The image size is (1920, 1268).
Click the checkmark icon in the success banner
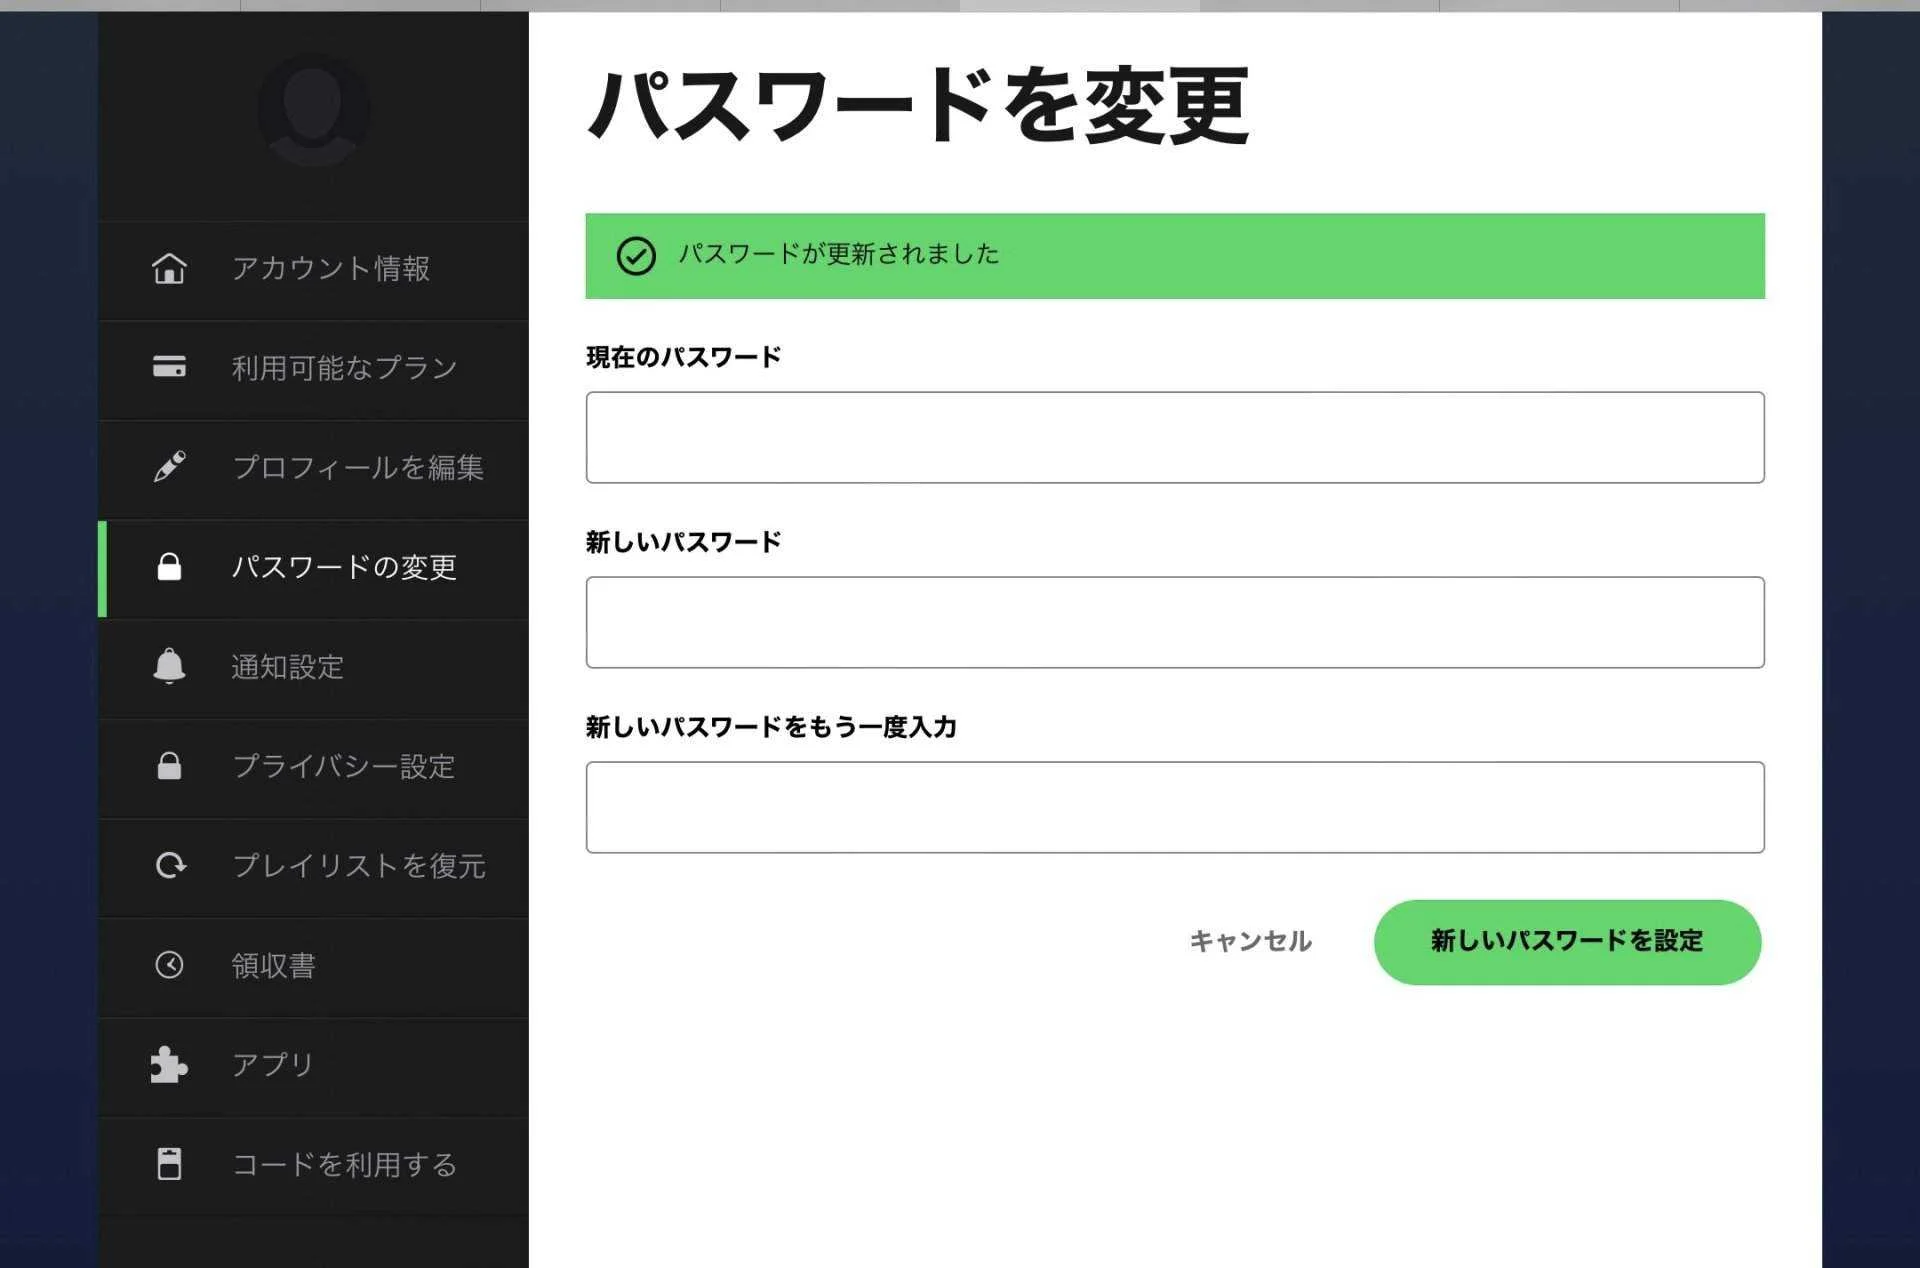tap(636, 256)
